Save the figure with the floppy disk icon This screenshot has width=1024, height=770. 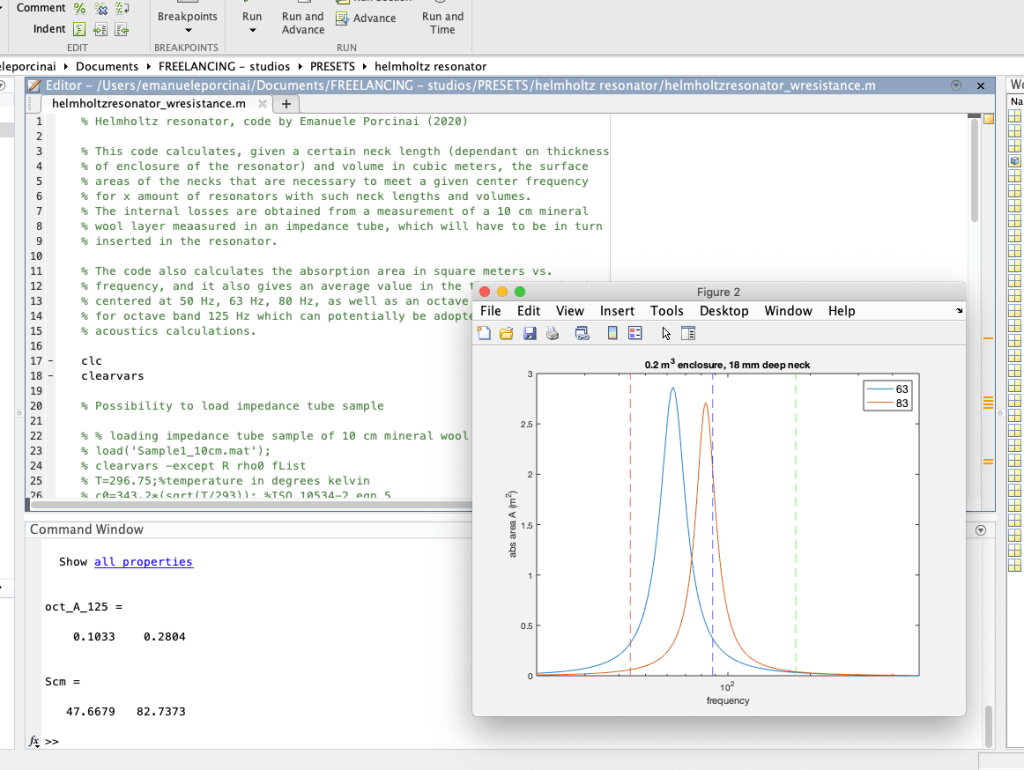529,334
